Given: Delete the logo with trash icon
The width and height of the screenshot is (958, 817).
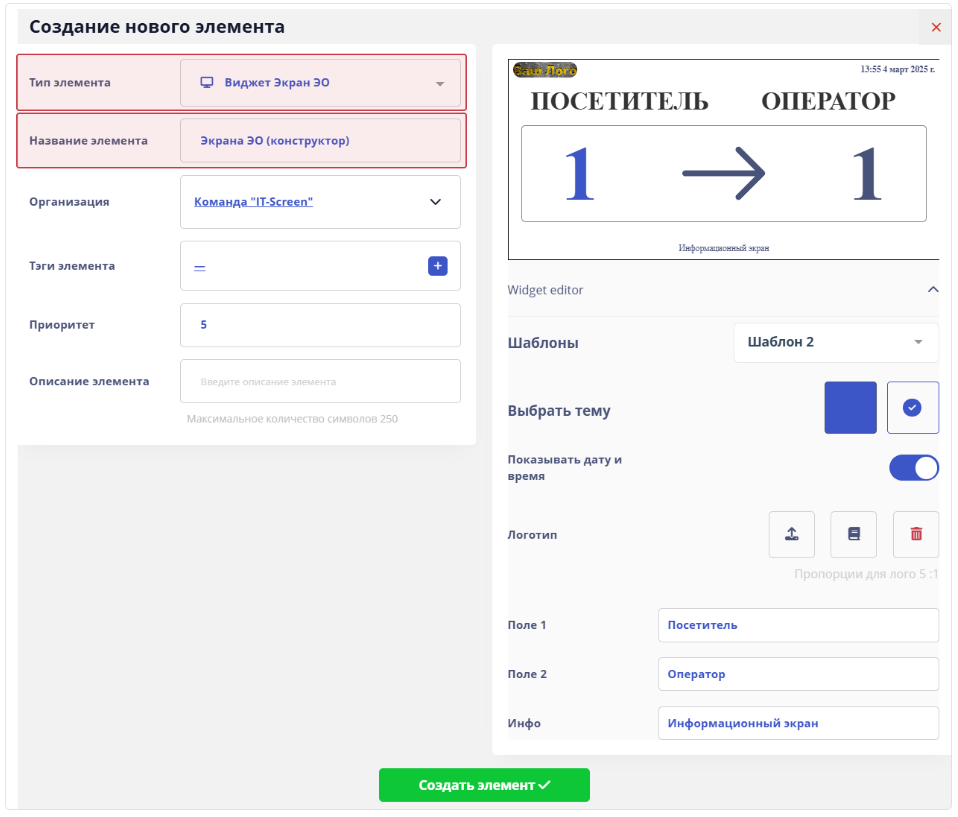Looking at the screenshot, I should coord(915,534).
